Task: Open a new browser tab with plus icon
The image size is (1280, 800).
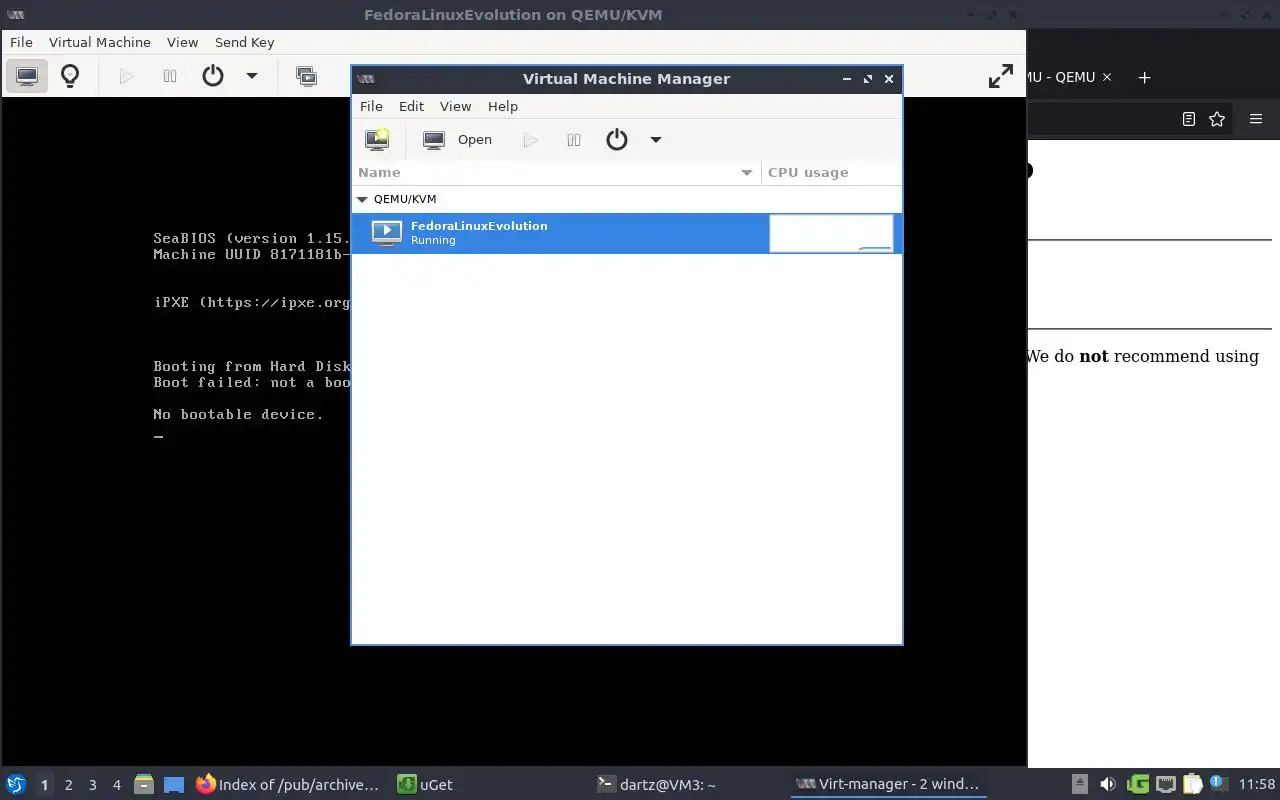Action: (1145, 77)
